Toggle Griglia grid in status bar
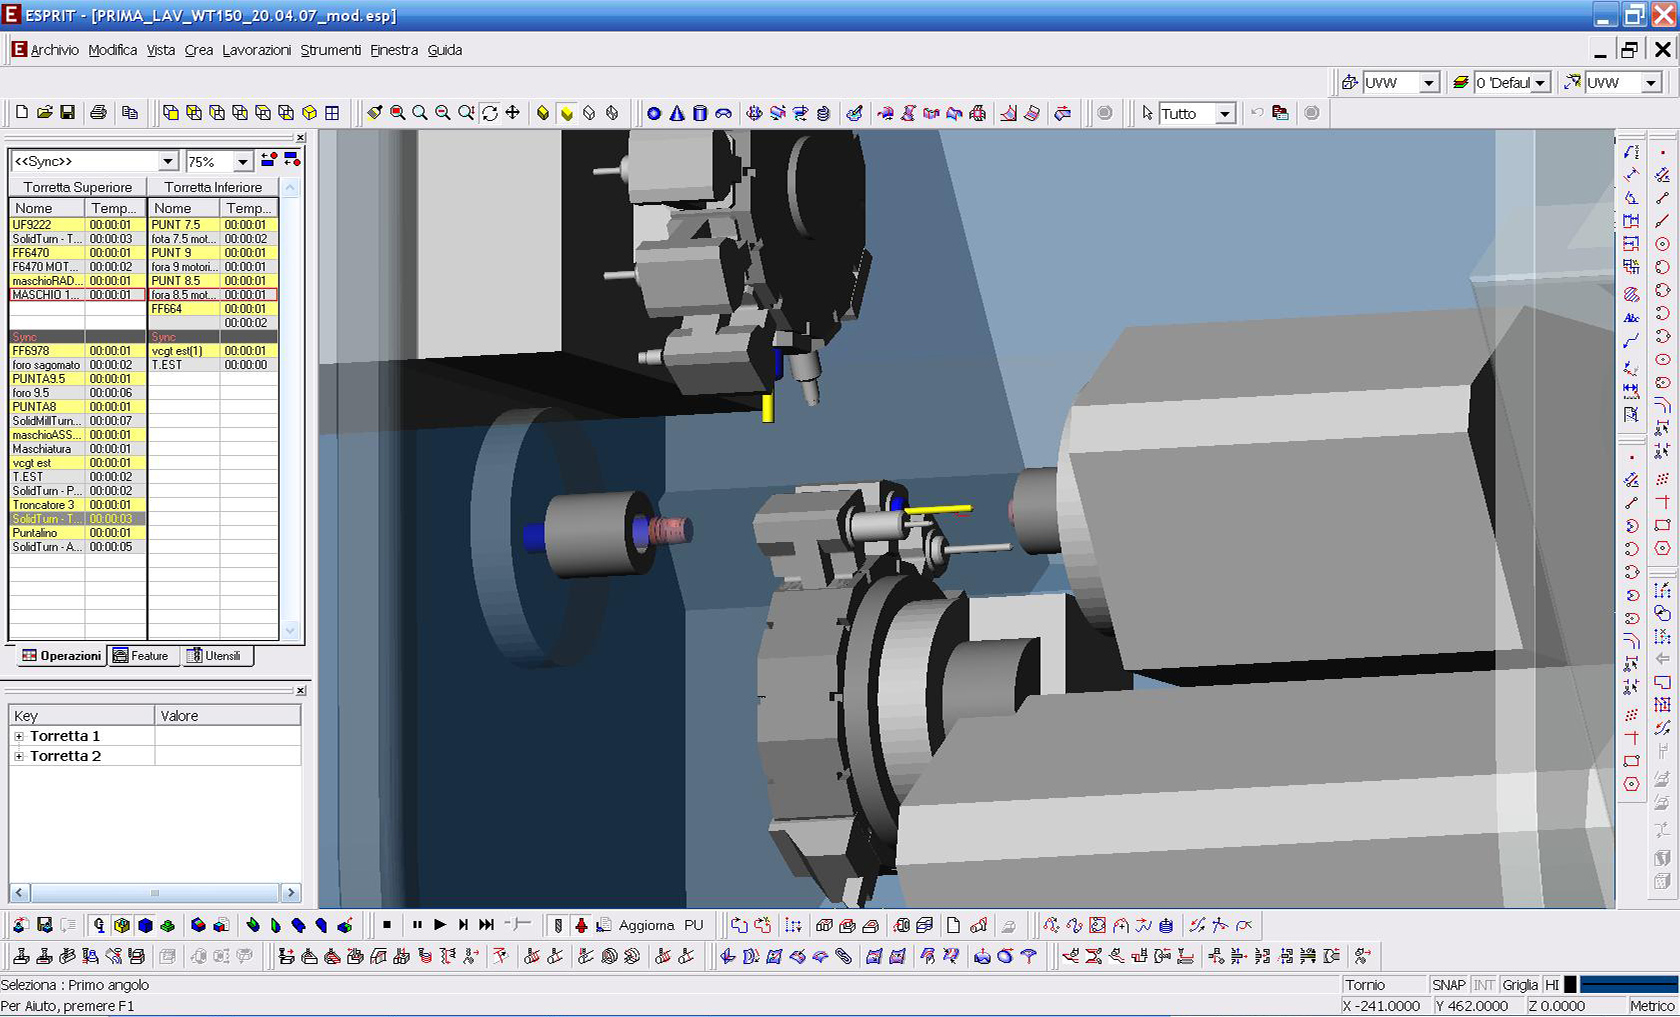 [x=1519, y=985]
